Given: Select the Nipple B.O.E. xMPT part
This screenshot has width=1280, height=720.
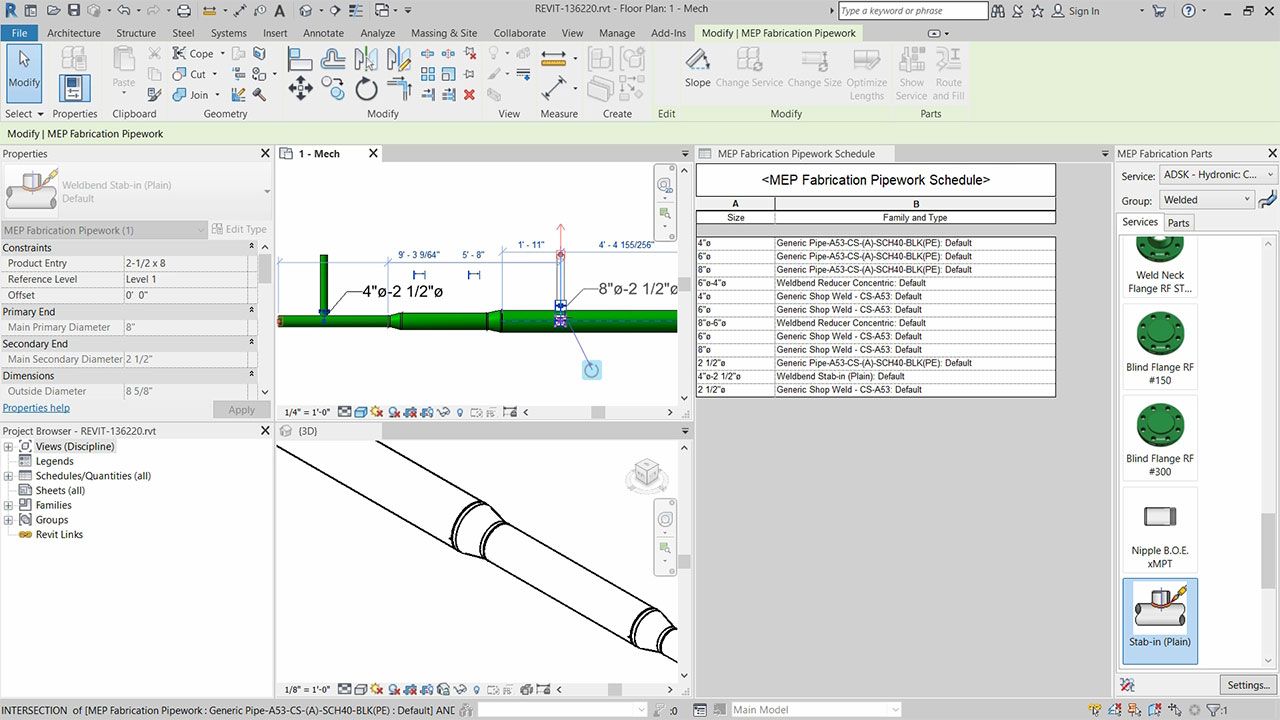Looking at the screenshot, I should [x=1160, y=530].
